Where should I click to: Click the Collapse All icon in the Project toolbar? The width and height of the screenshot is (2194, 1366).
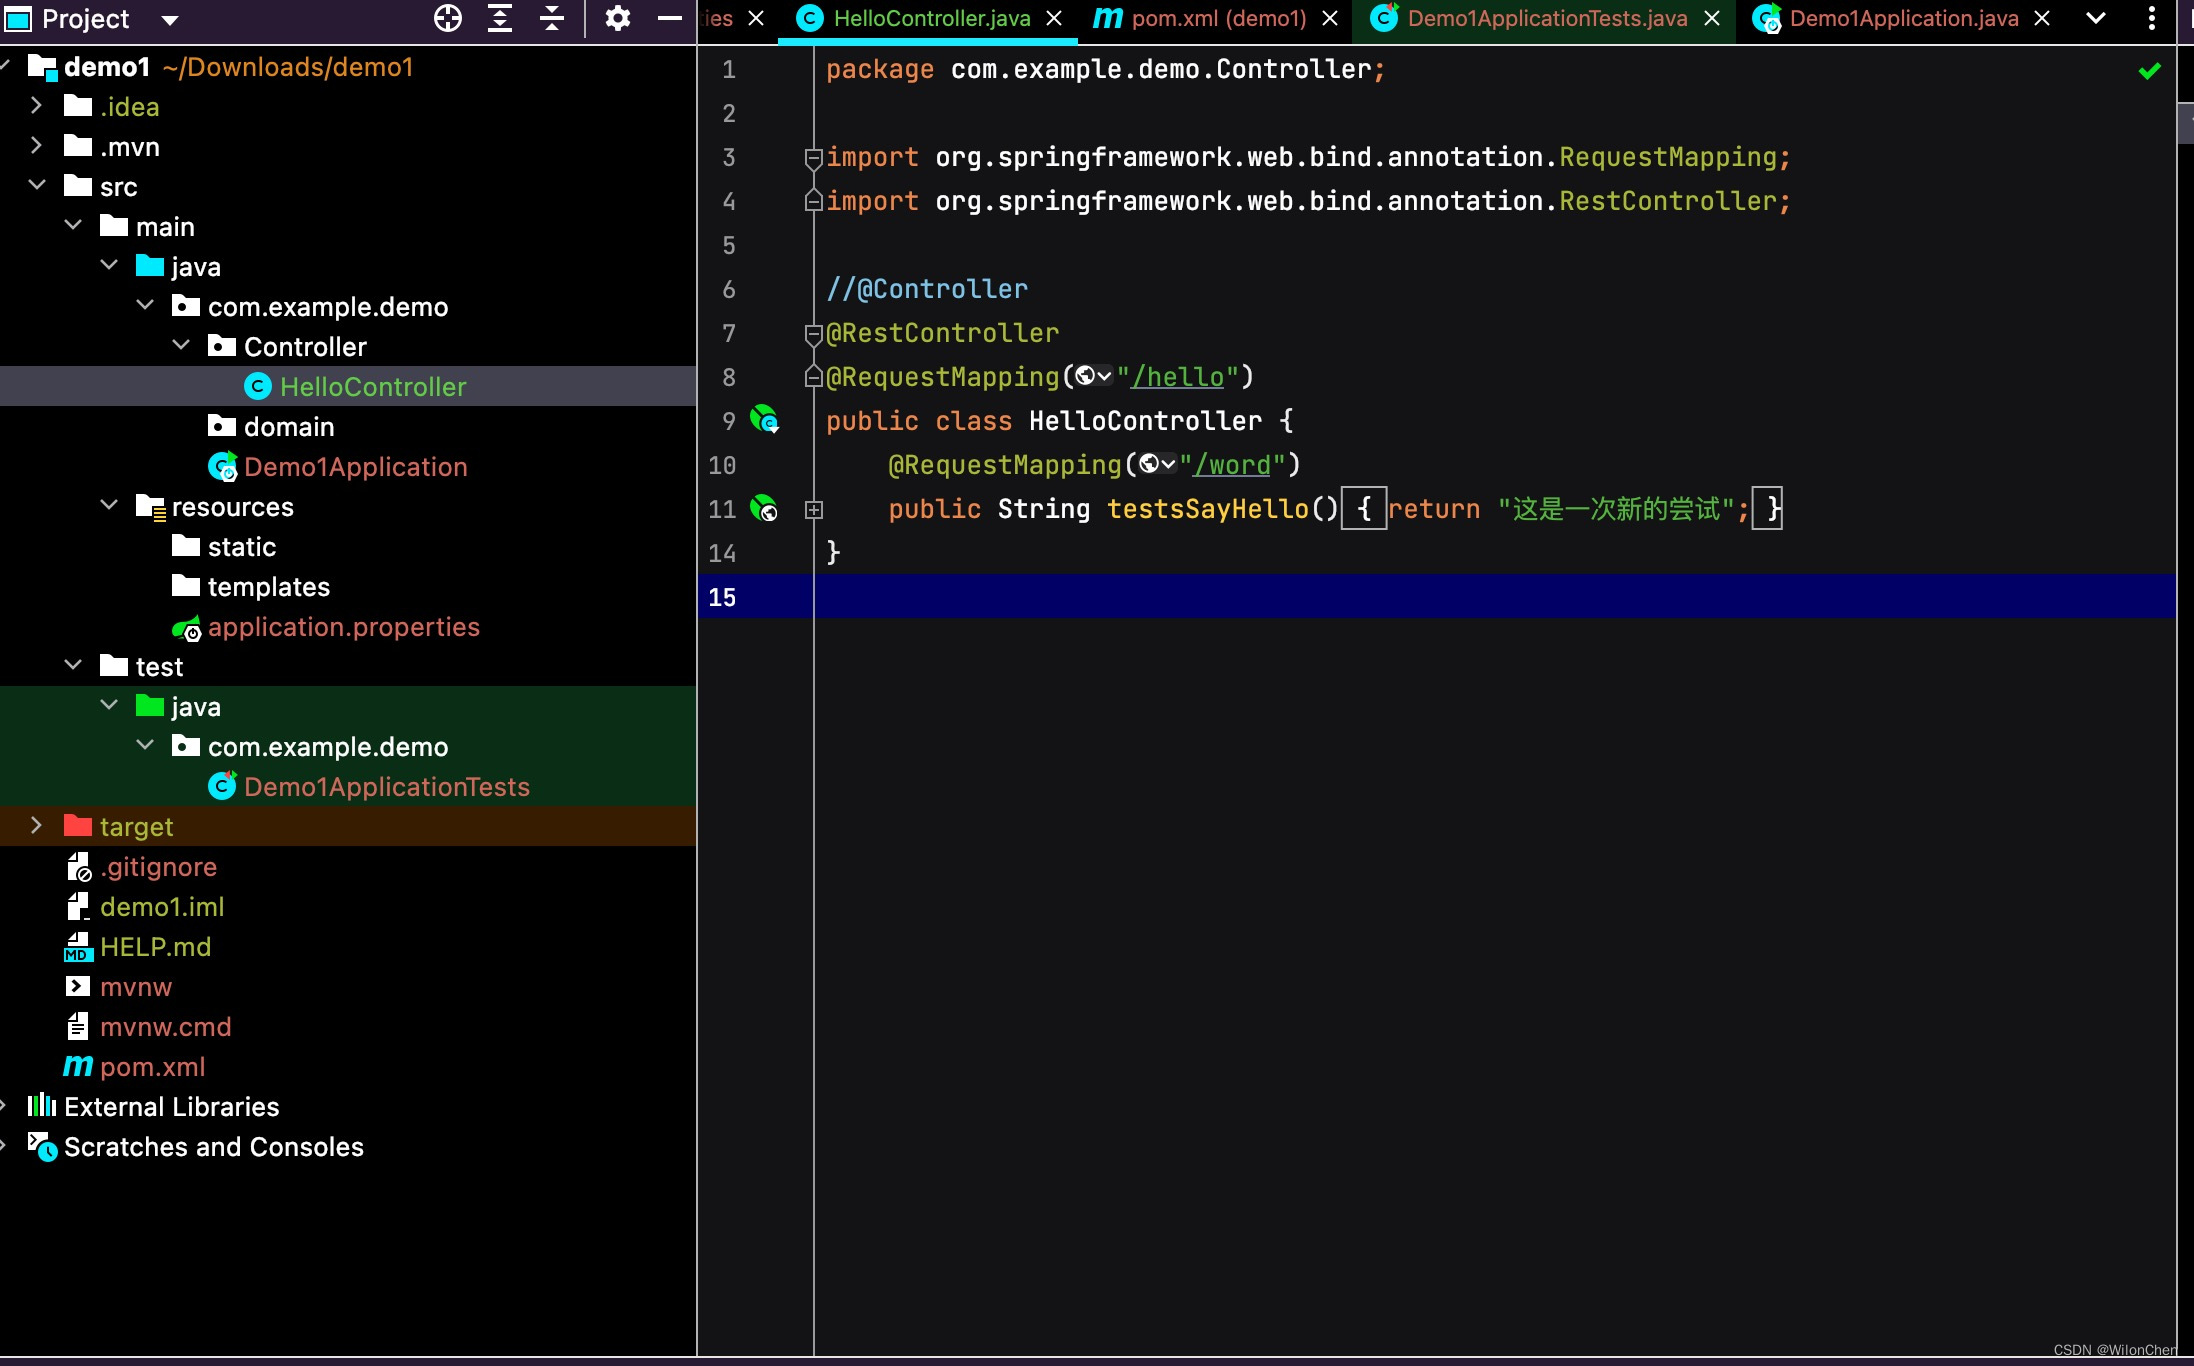[x=552, y=18]
